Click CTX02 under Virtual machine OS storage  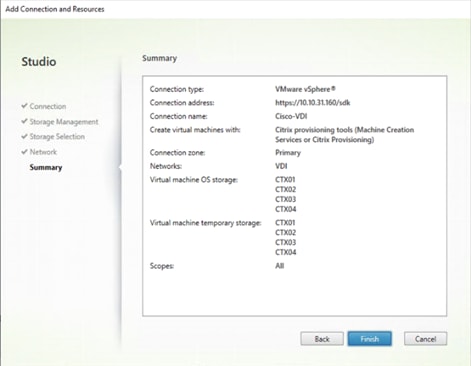285,189
